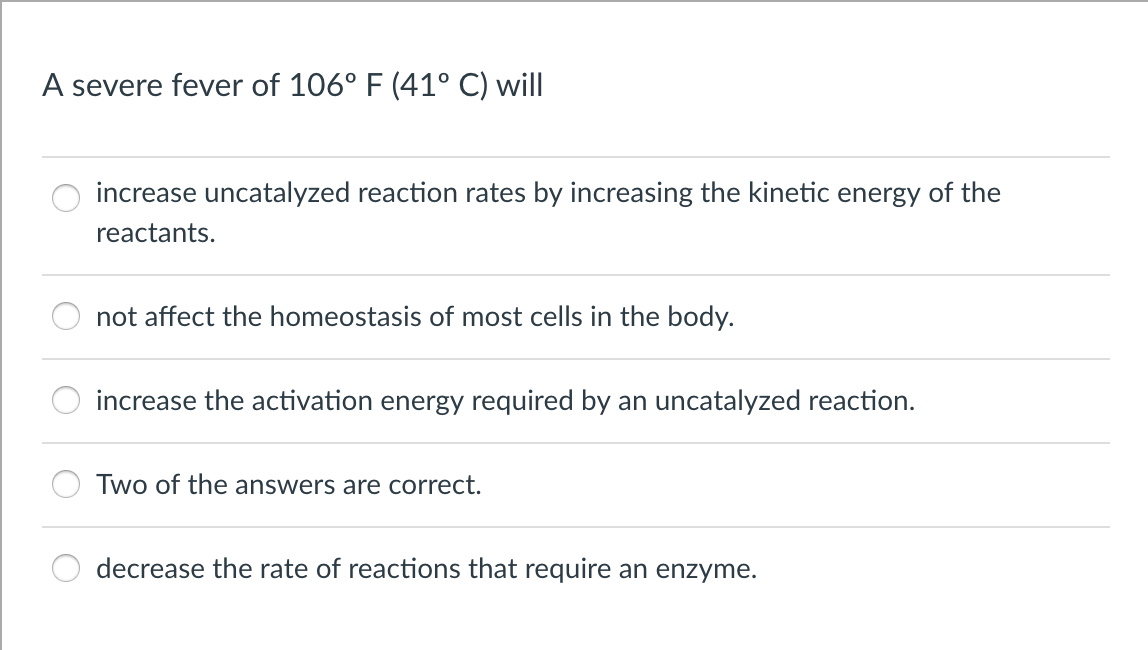Click 'Two of the answers are correct' text
The width and height of the screenshot is (1148, 650).
pos(288,485)
